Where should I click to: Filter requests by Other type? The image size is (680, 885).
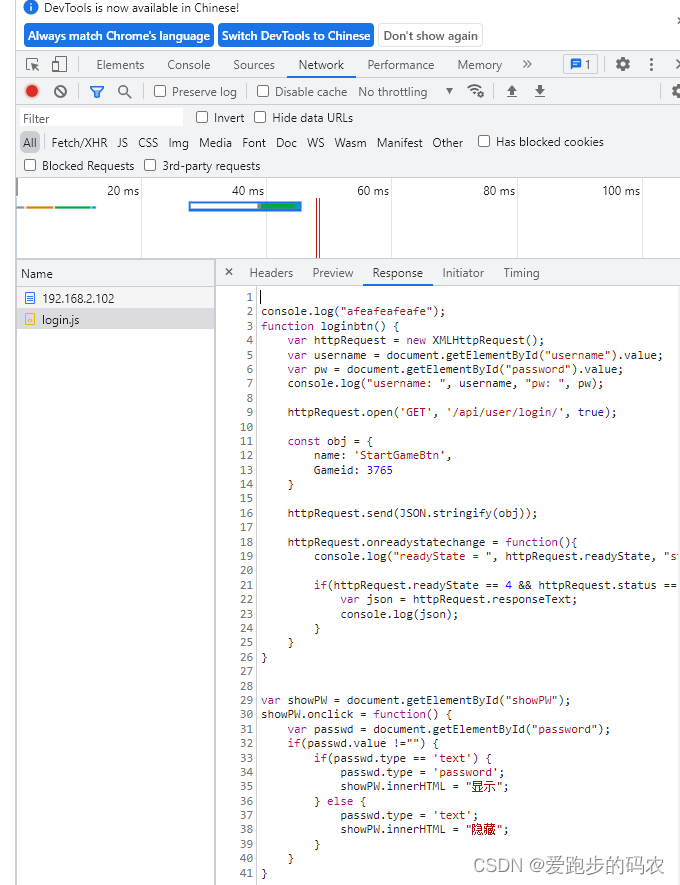pyautogui.click(x=448, y=143)
